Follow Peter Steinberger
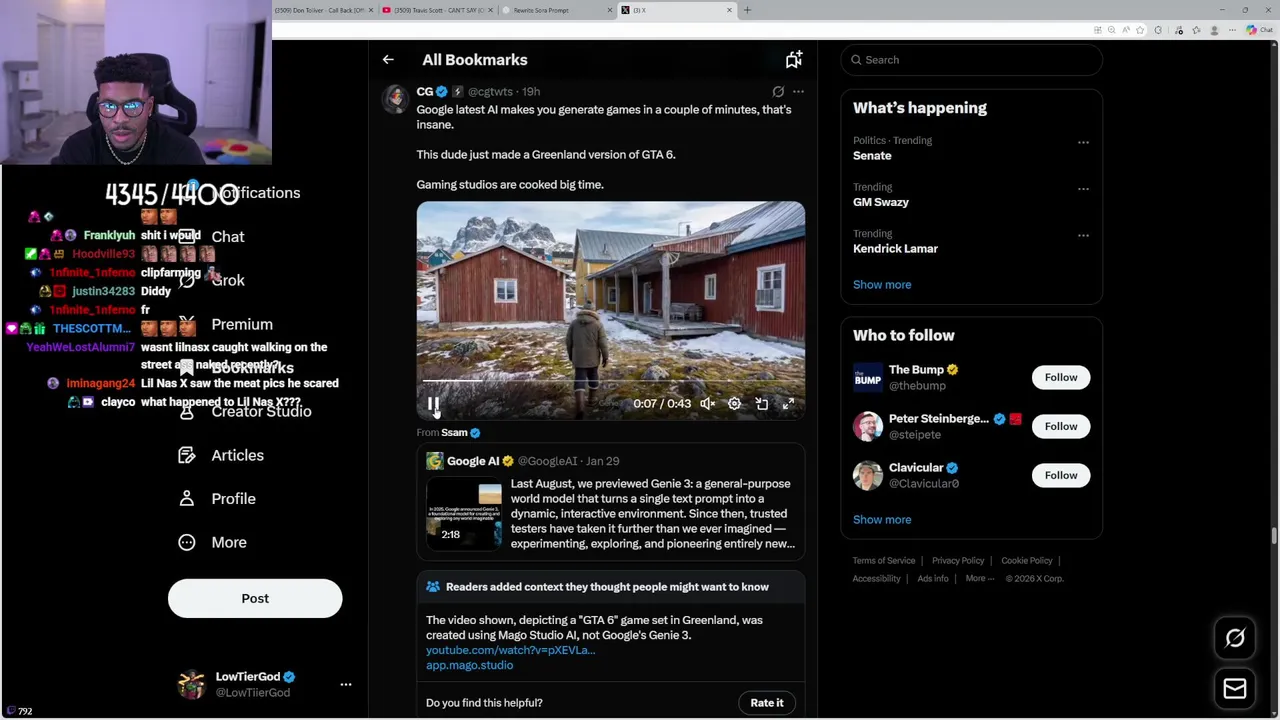 pos(1061,426)
